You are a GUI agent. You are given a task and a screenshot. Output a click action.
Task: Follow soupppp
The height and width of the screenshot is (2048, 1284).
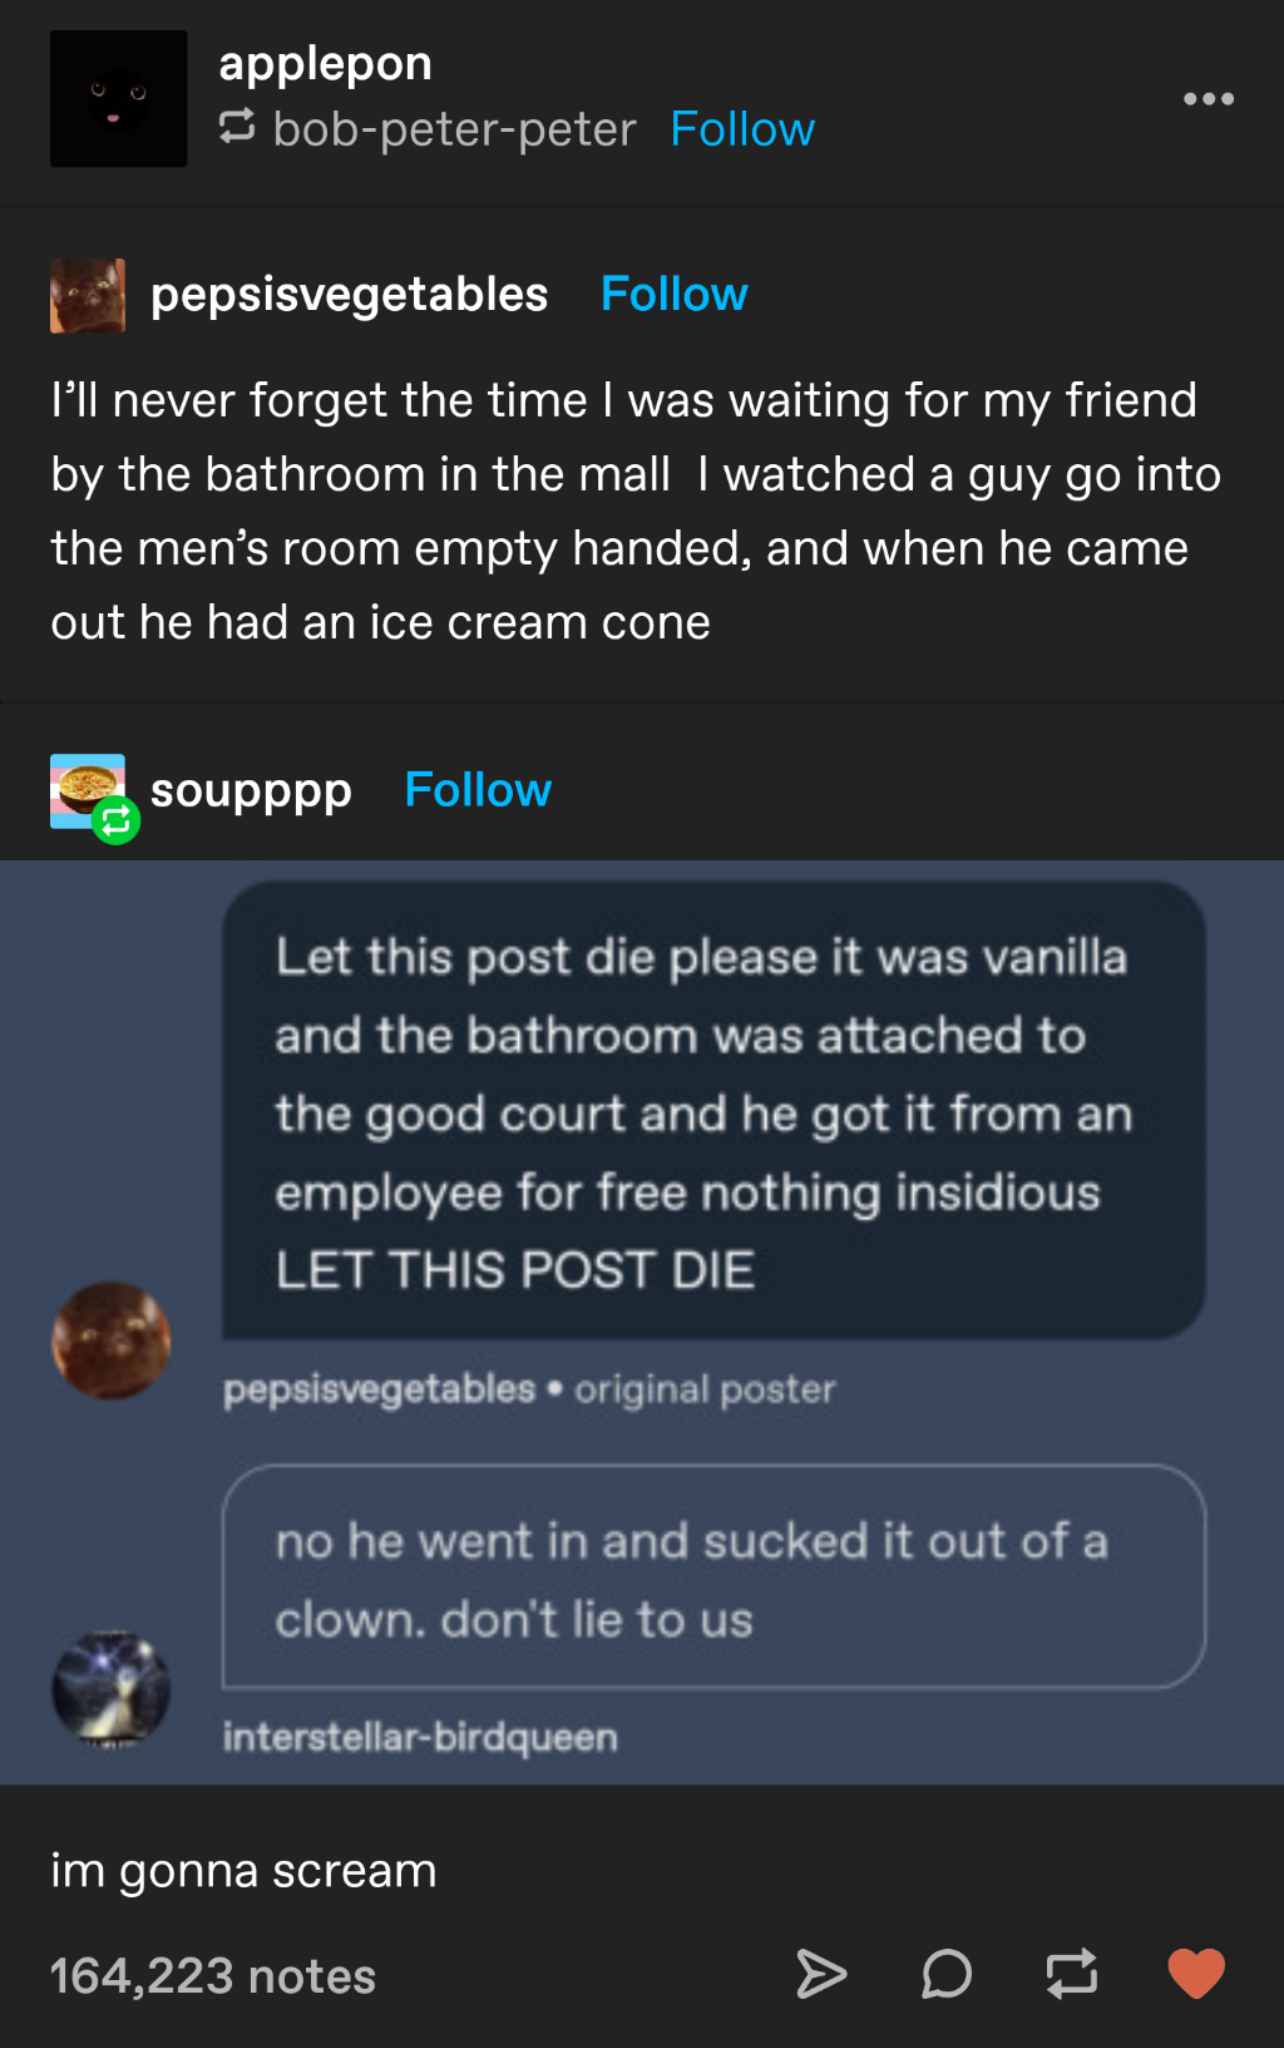coord(478,790)
